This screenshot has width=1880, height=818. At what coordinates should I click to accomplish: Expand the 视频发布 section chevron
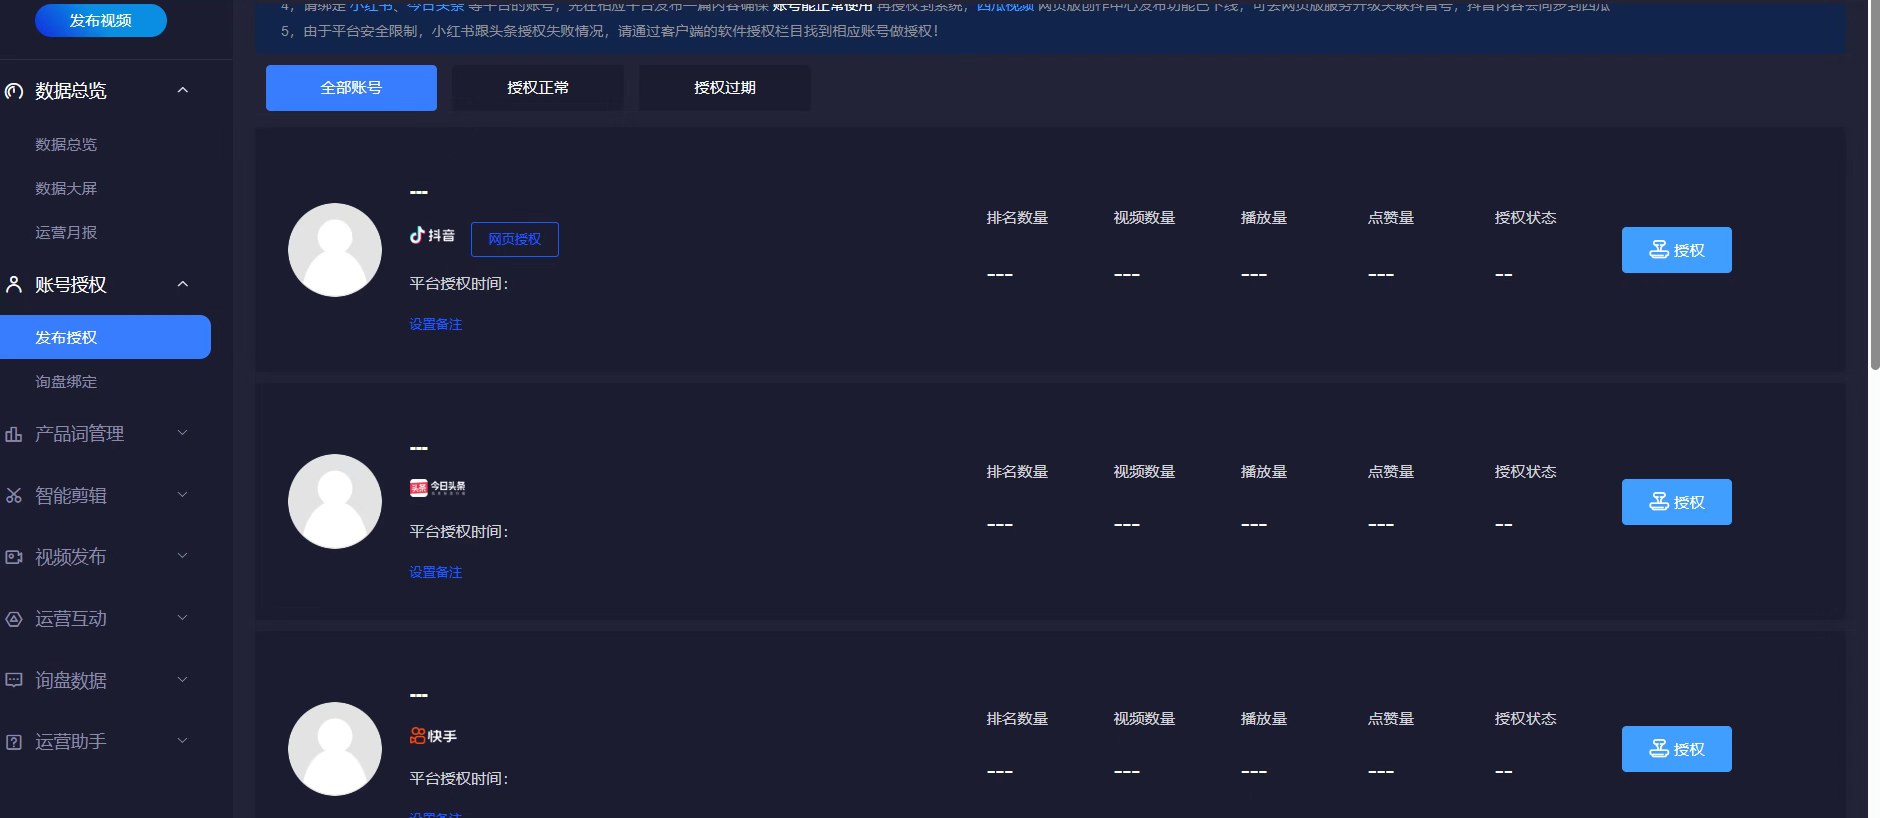[x=183, y=556]
